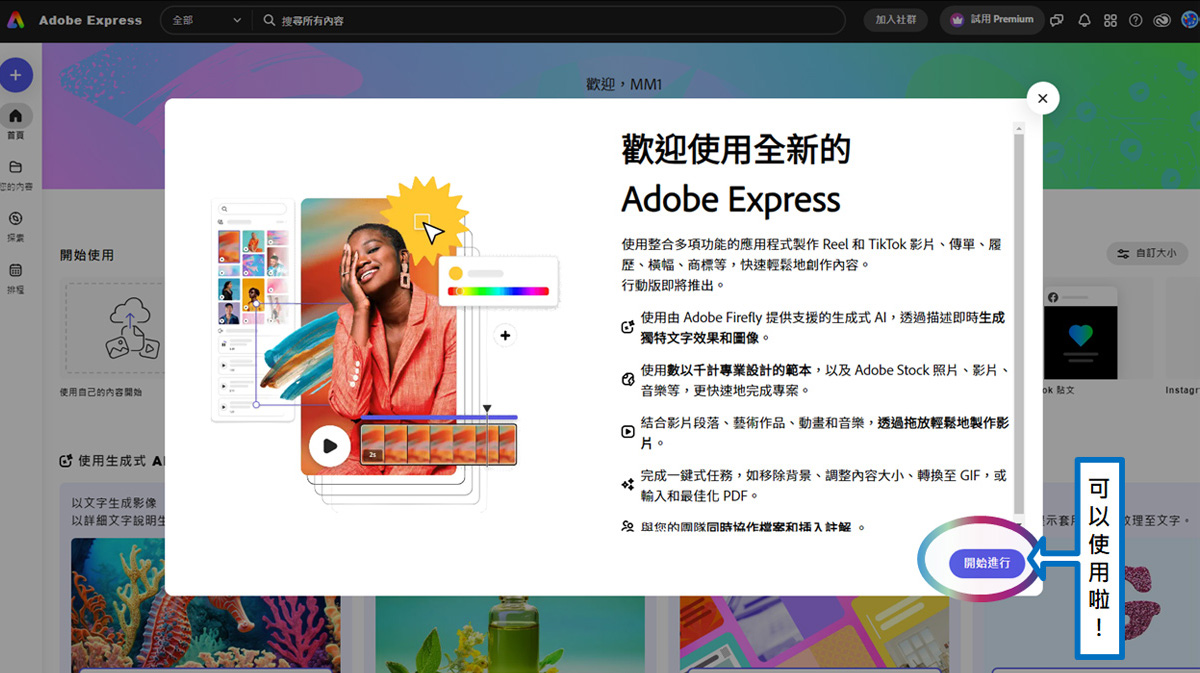Click the yellow starburst in illustration

tap(426, 220)
